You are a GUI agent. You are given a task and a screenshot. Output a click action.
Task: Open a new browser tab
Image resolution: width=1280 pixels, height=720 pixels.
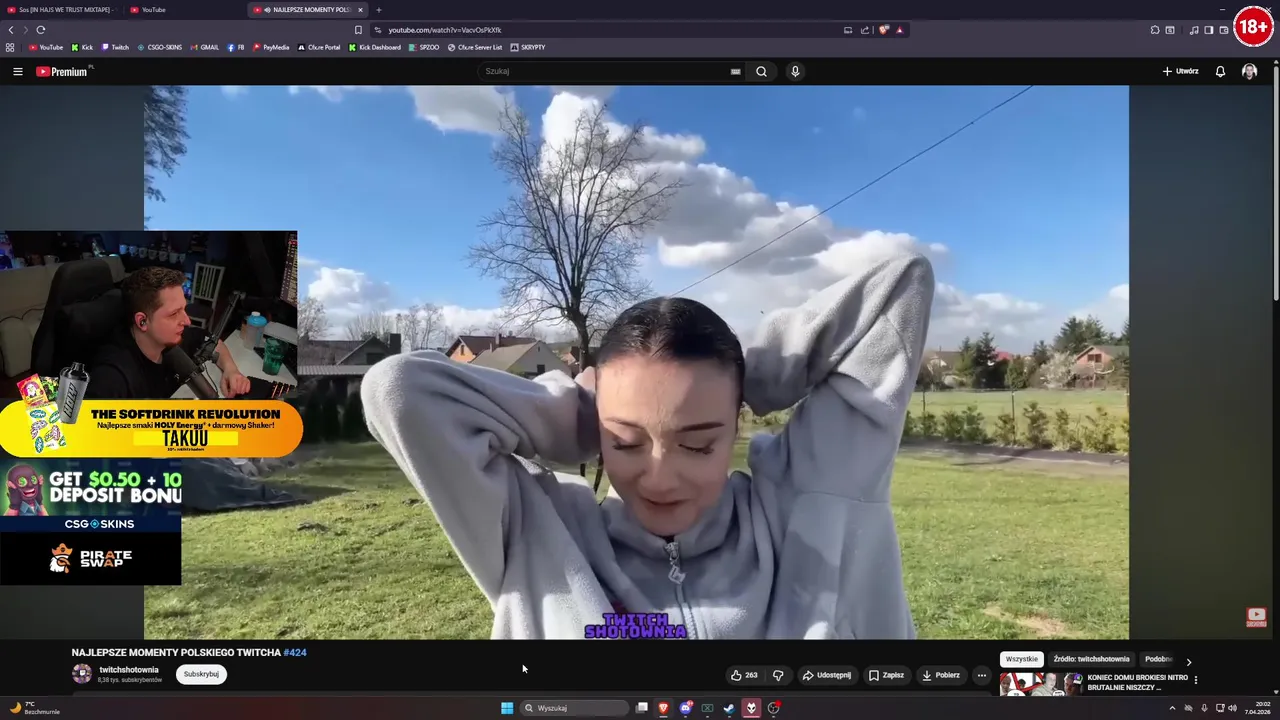pos(378,10)
